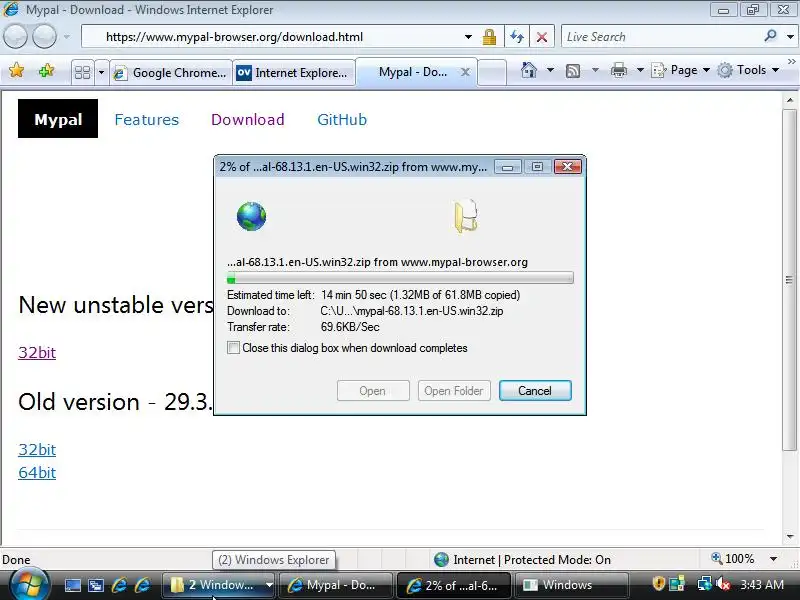Open the Page menu
Image resolution: width=800 pixels, height=600 pixels.
click(x=681, y=70)
